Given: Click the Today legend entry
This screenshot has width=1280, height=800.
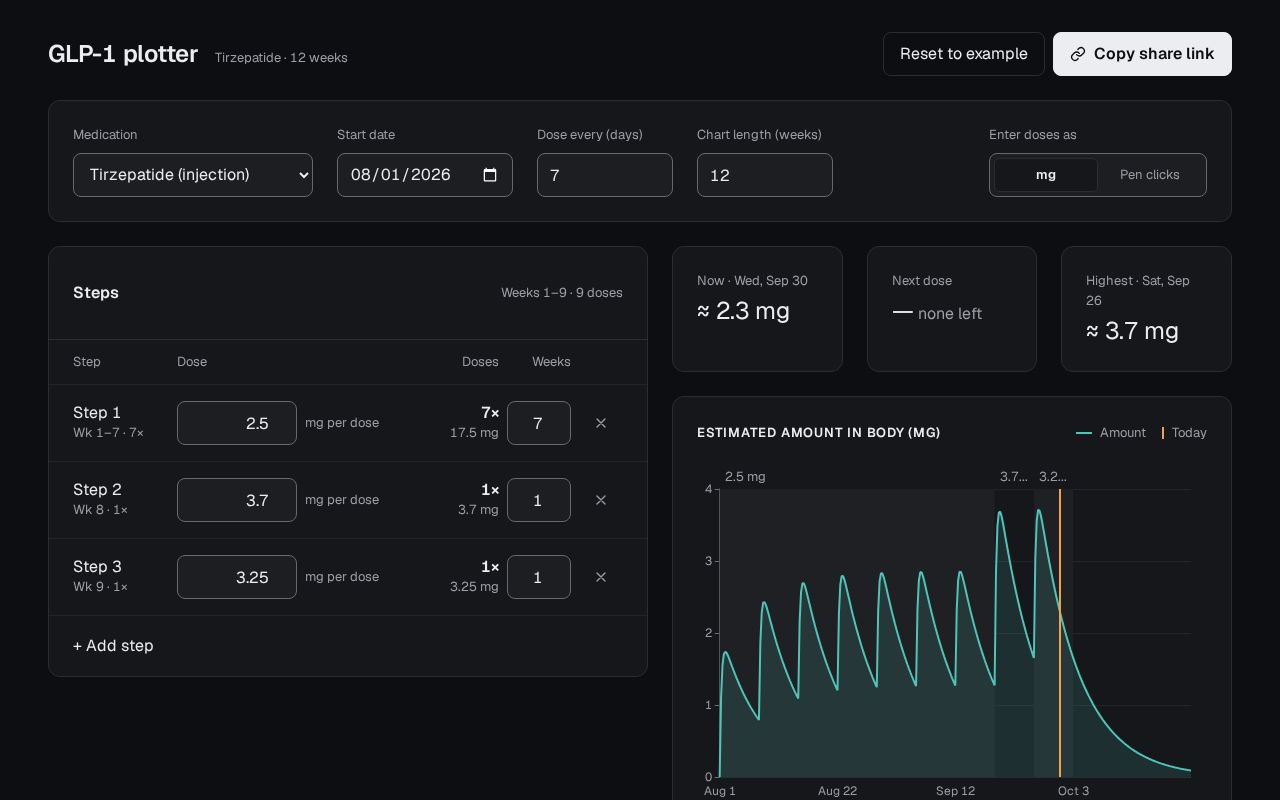Looking at the screenshot, I should tap(1184, 433).
